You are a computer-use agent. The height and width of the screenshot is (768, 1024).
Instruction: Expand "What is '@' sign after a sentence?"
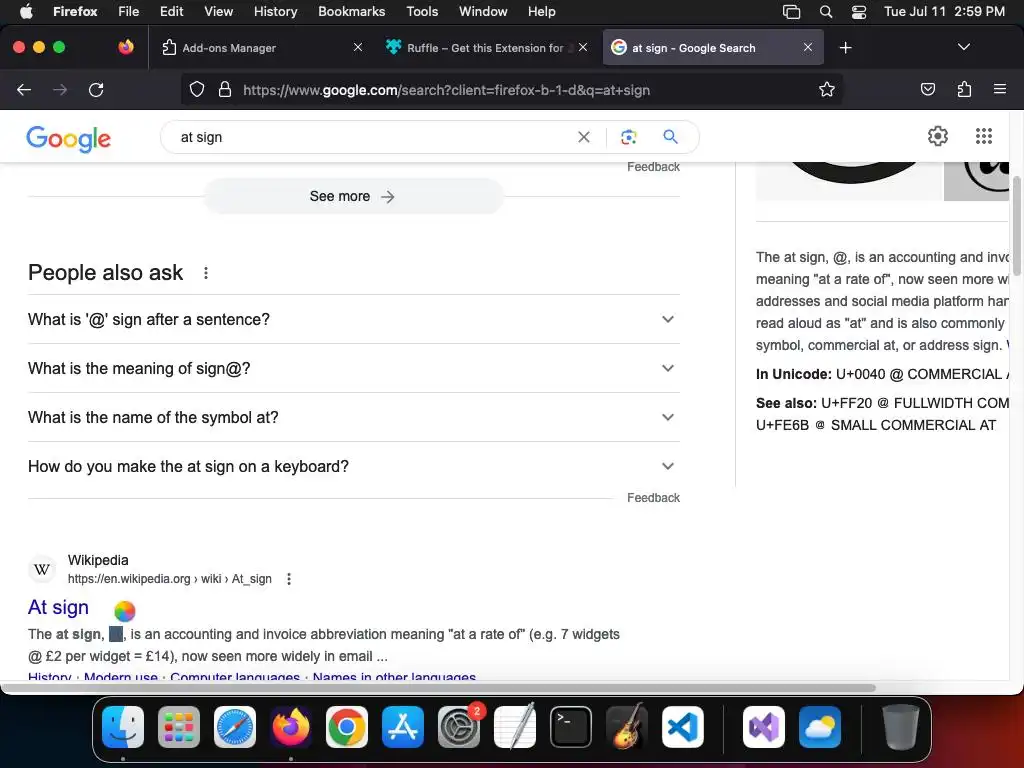pos(353,319)
